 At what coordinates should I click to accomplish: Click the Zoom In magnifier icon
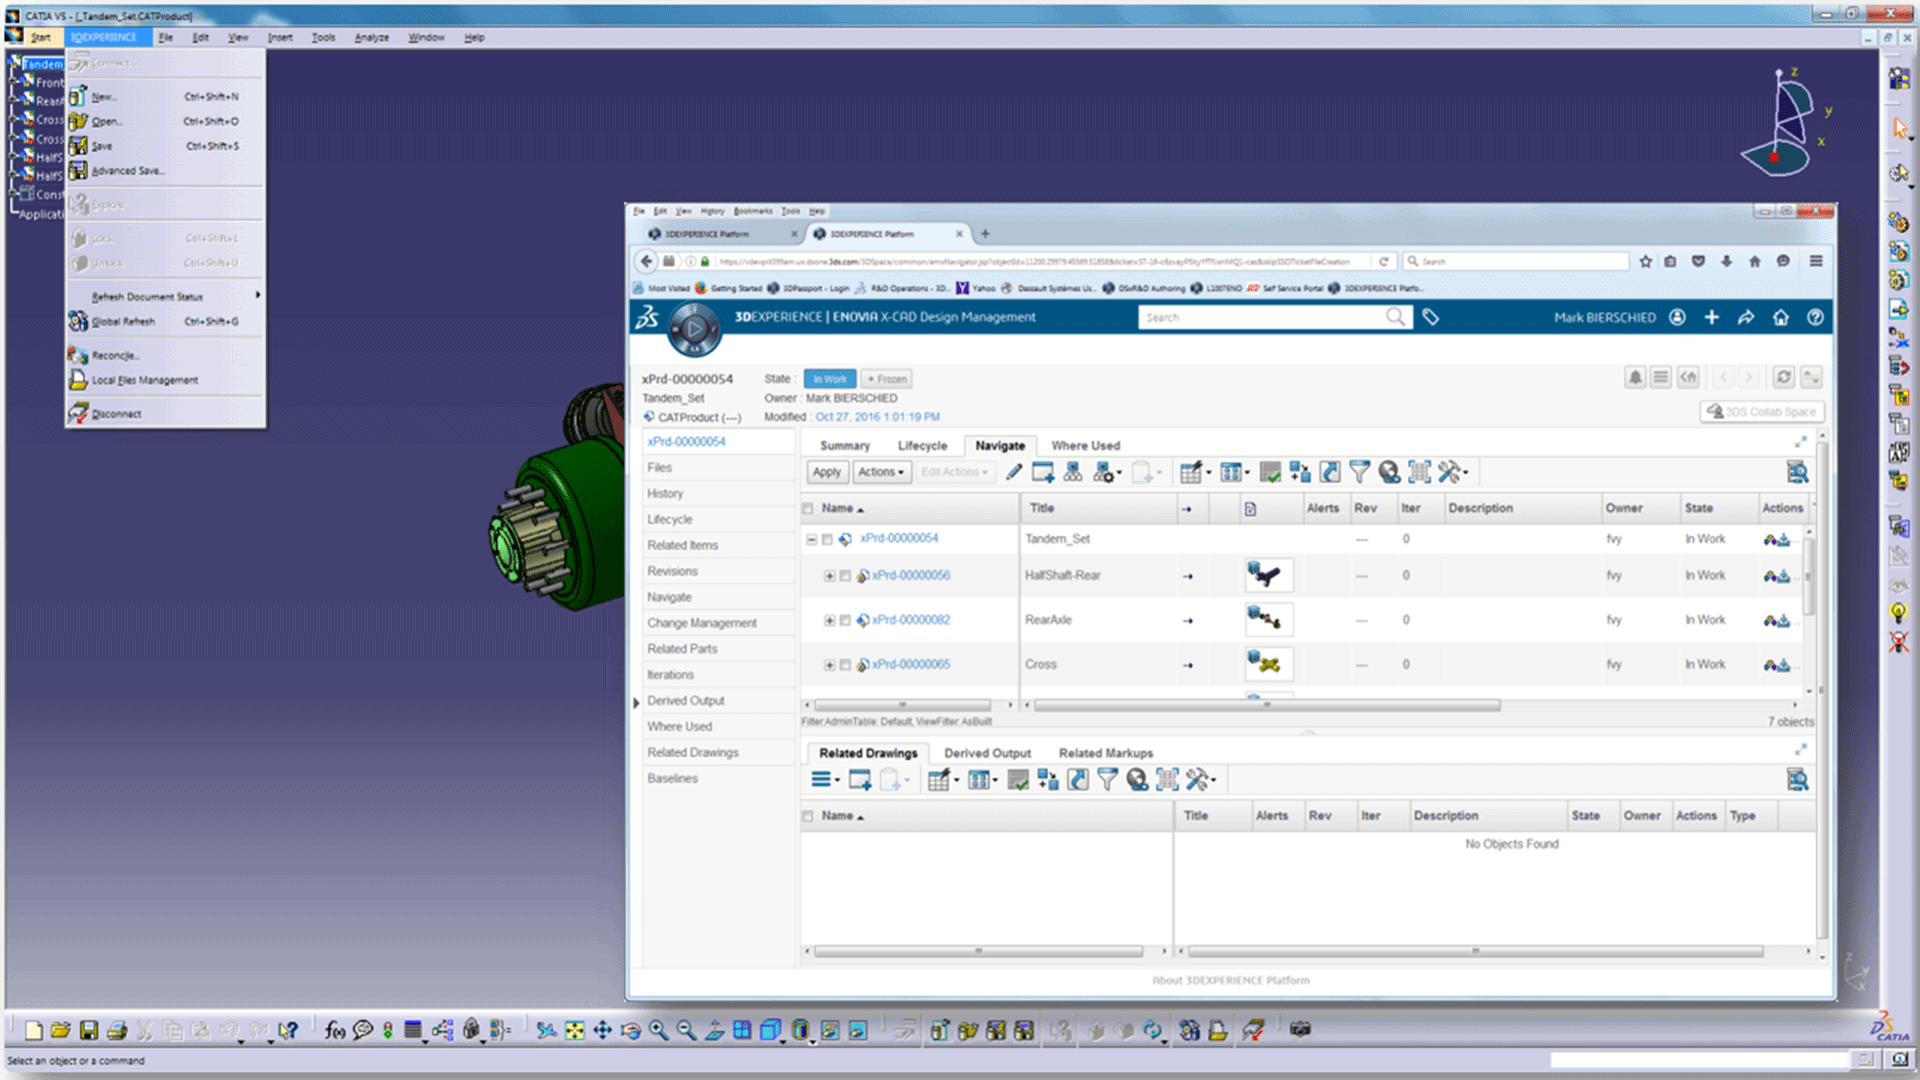(659, 1030)
